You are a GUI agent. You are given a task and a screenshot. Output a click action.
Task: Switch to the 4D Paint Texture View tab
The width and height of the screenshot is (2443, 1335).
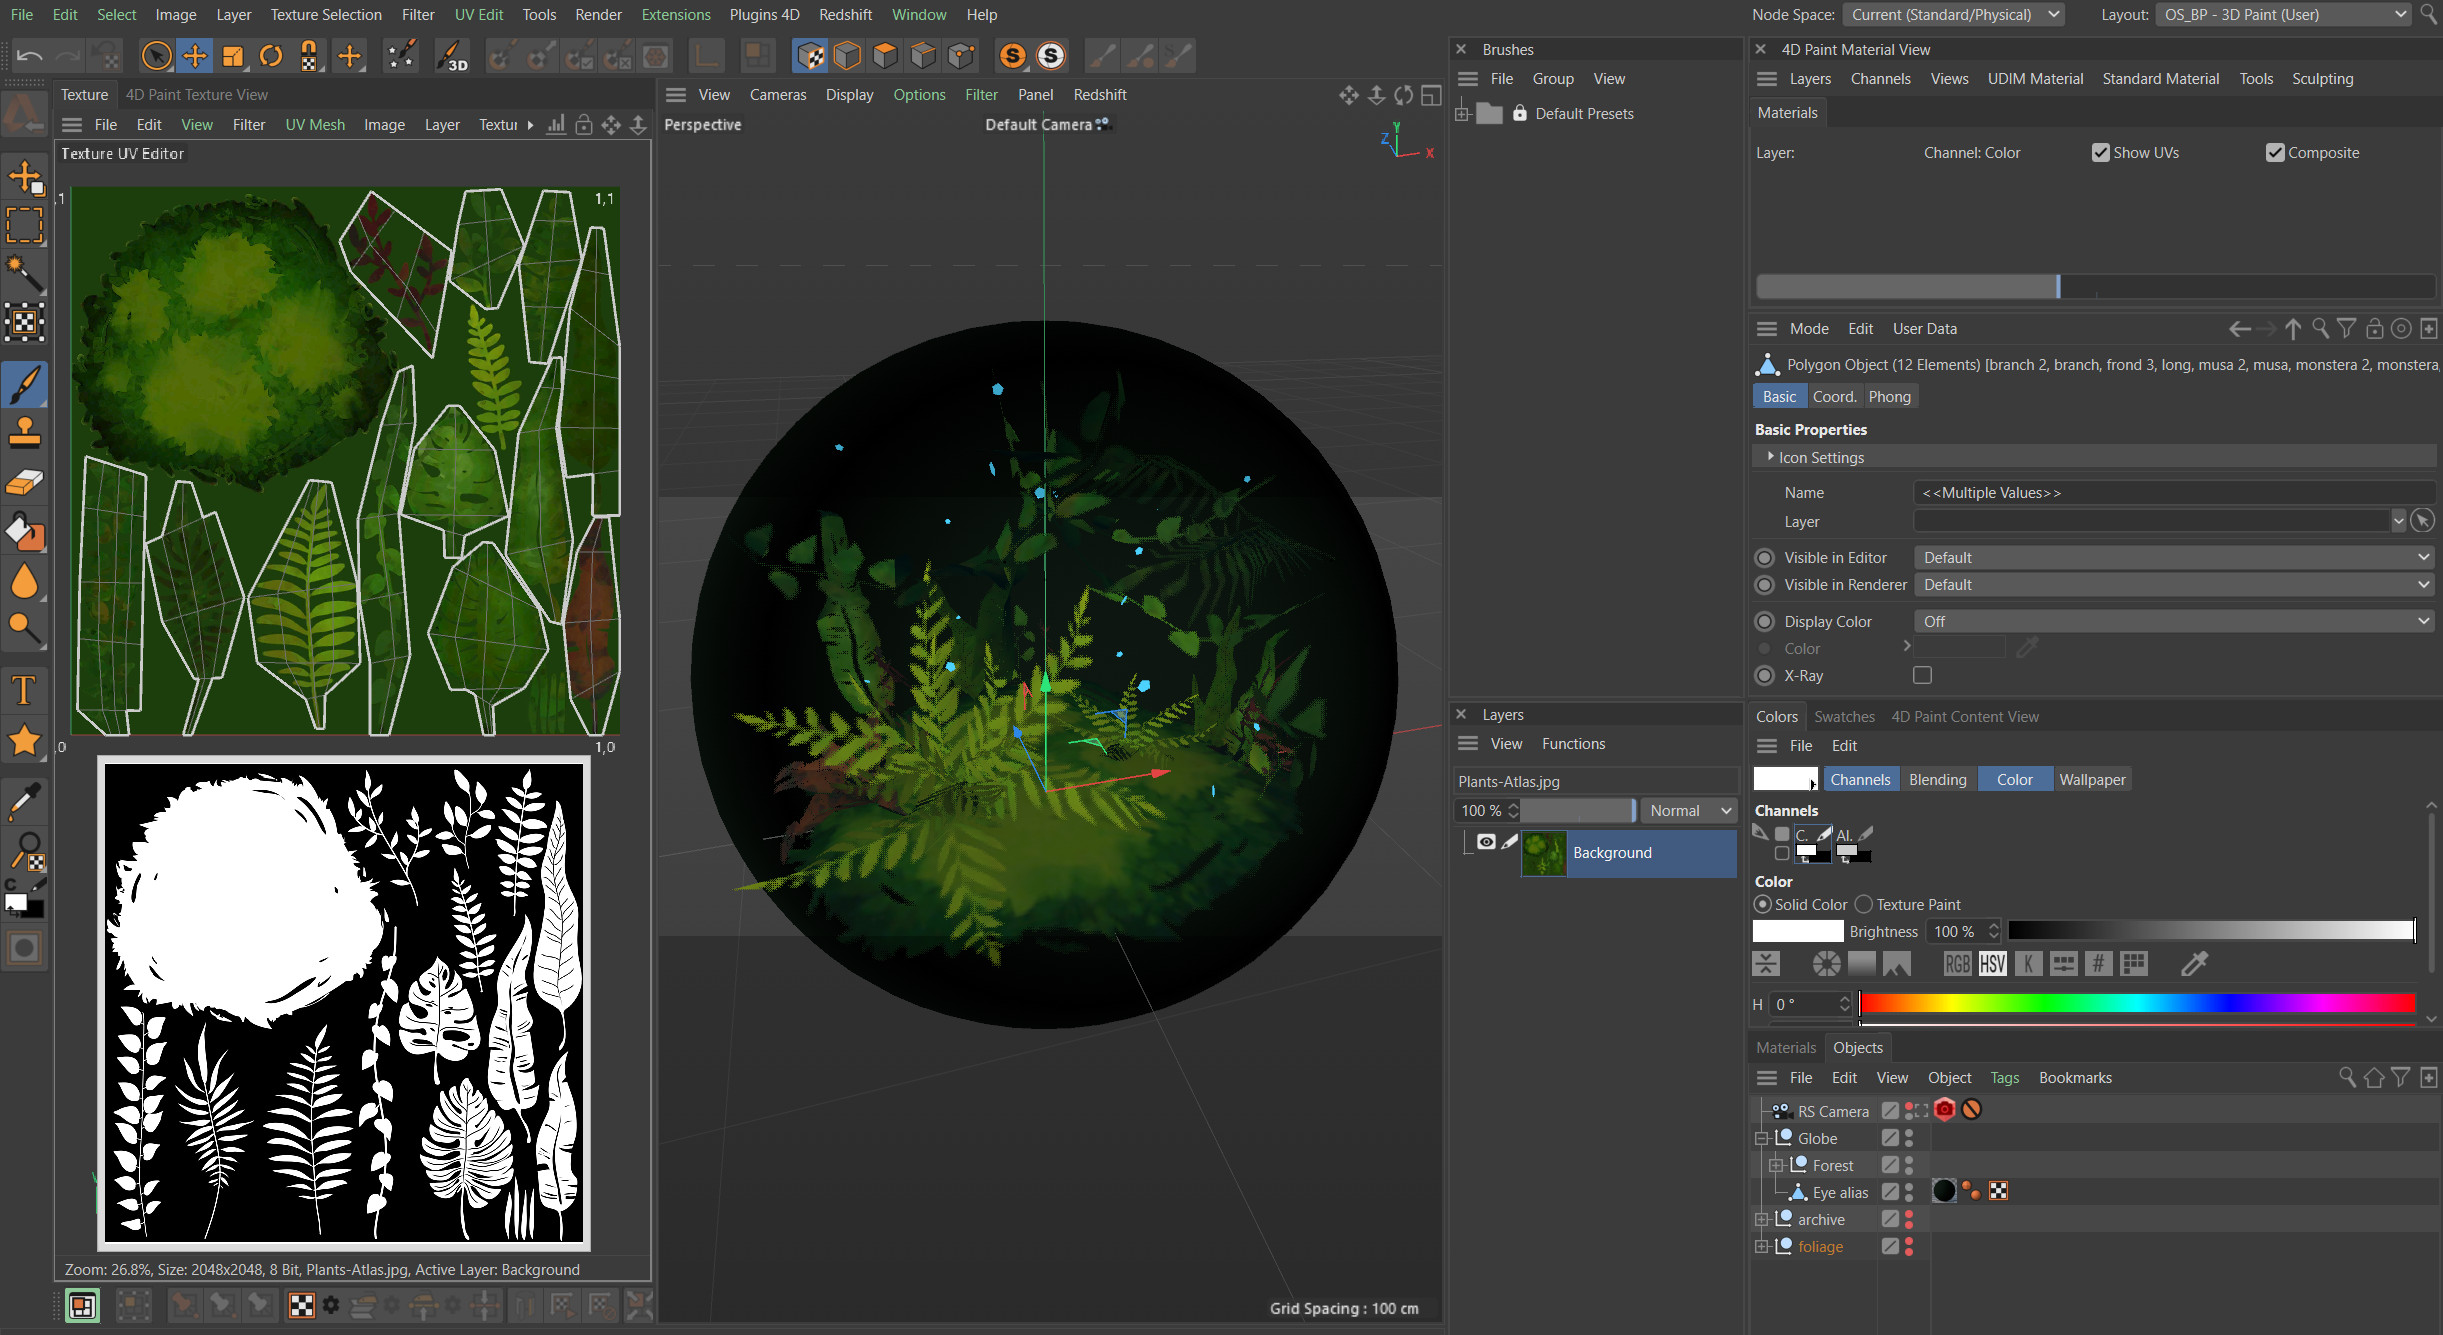tap(197, 95)
